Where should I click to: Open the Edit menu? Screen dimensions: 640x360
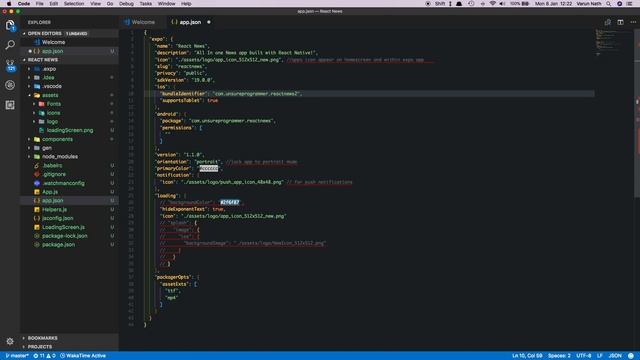[53, 4]
